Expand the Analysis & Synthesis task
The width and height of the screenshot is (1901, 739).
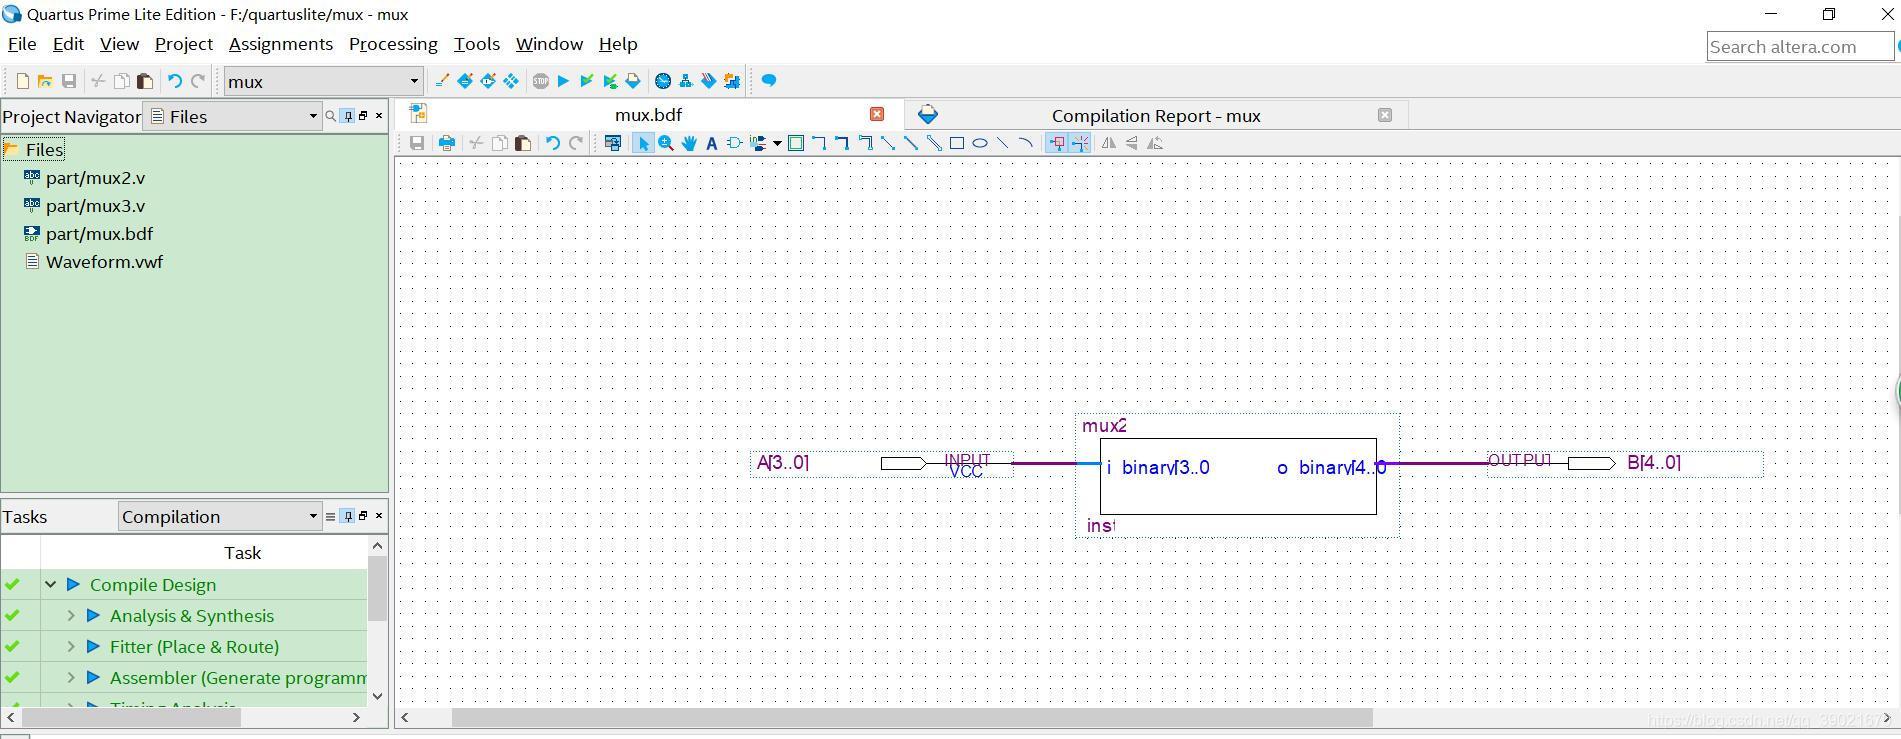click(71, 615)
